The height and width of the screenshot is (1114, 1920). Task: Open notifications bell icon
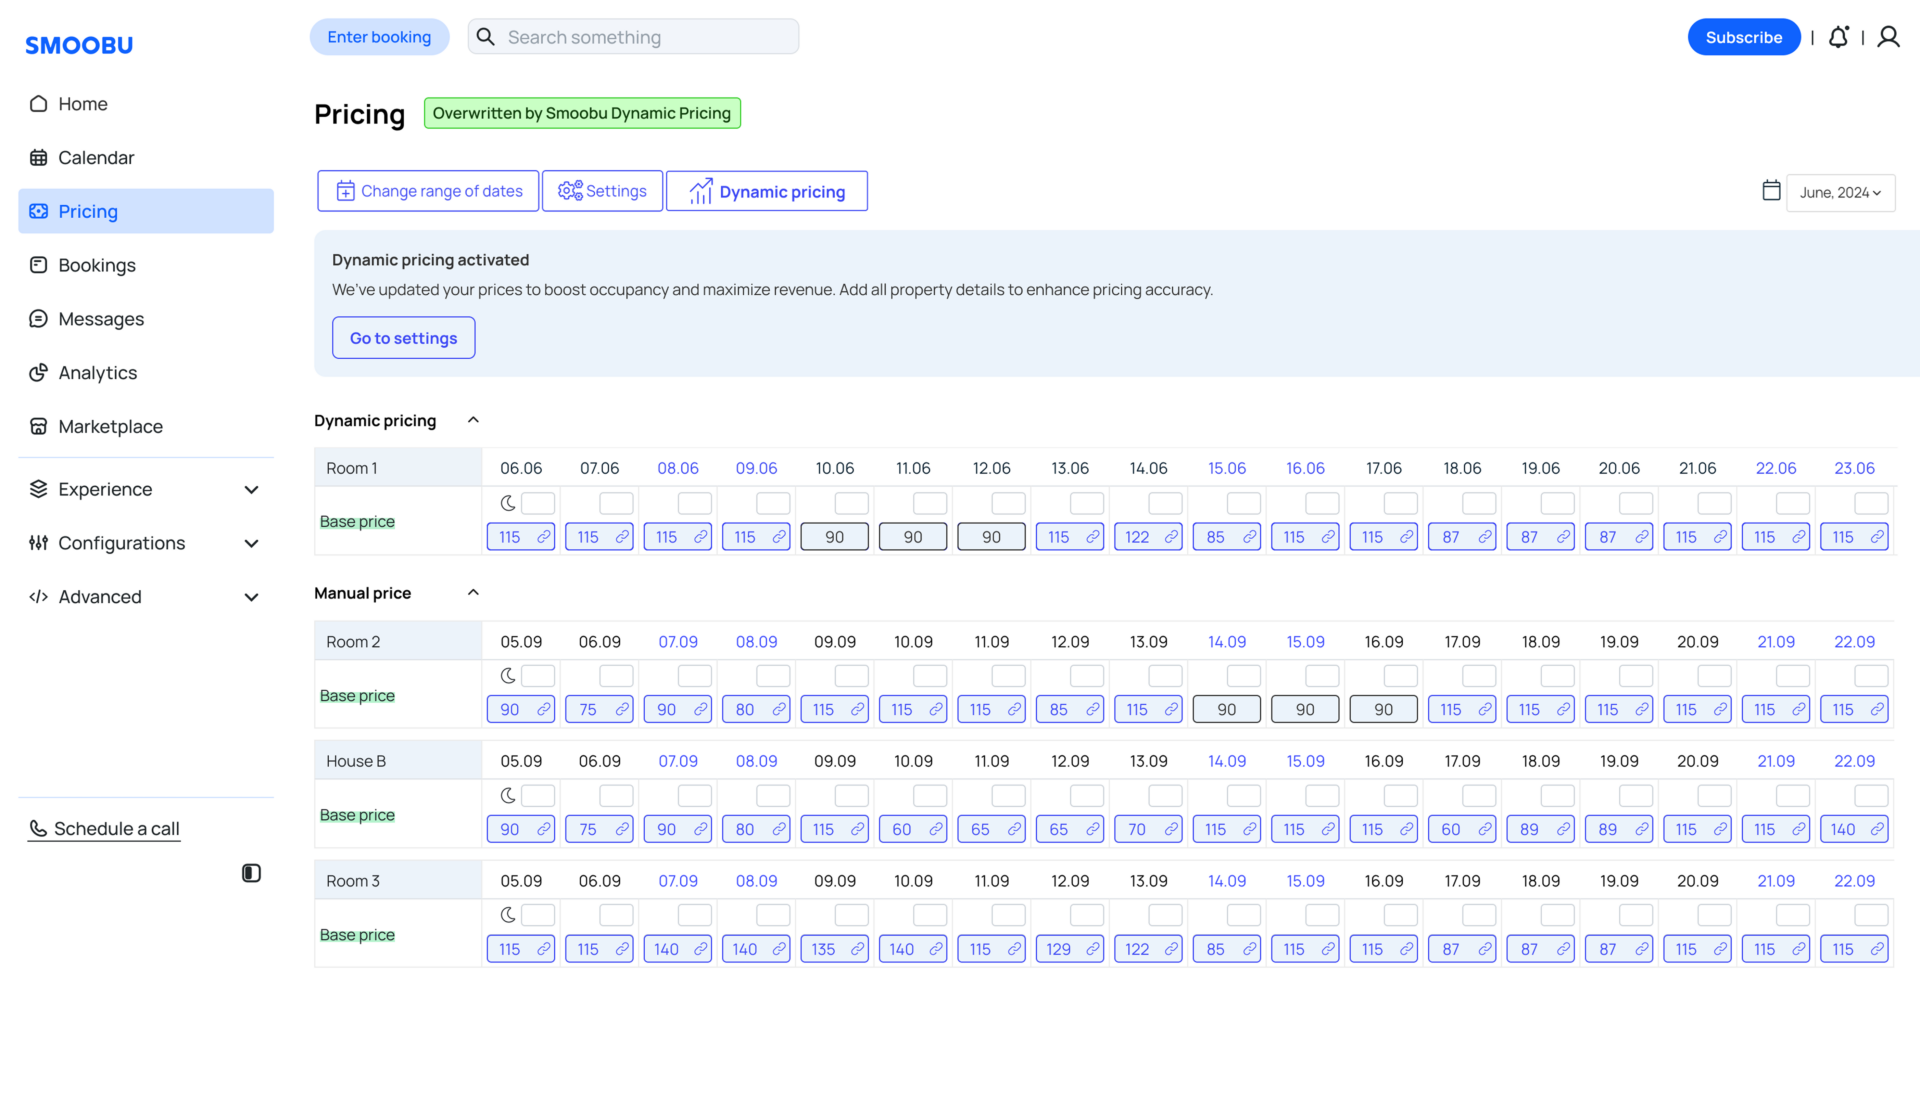tap(1838, 37)
